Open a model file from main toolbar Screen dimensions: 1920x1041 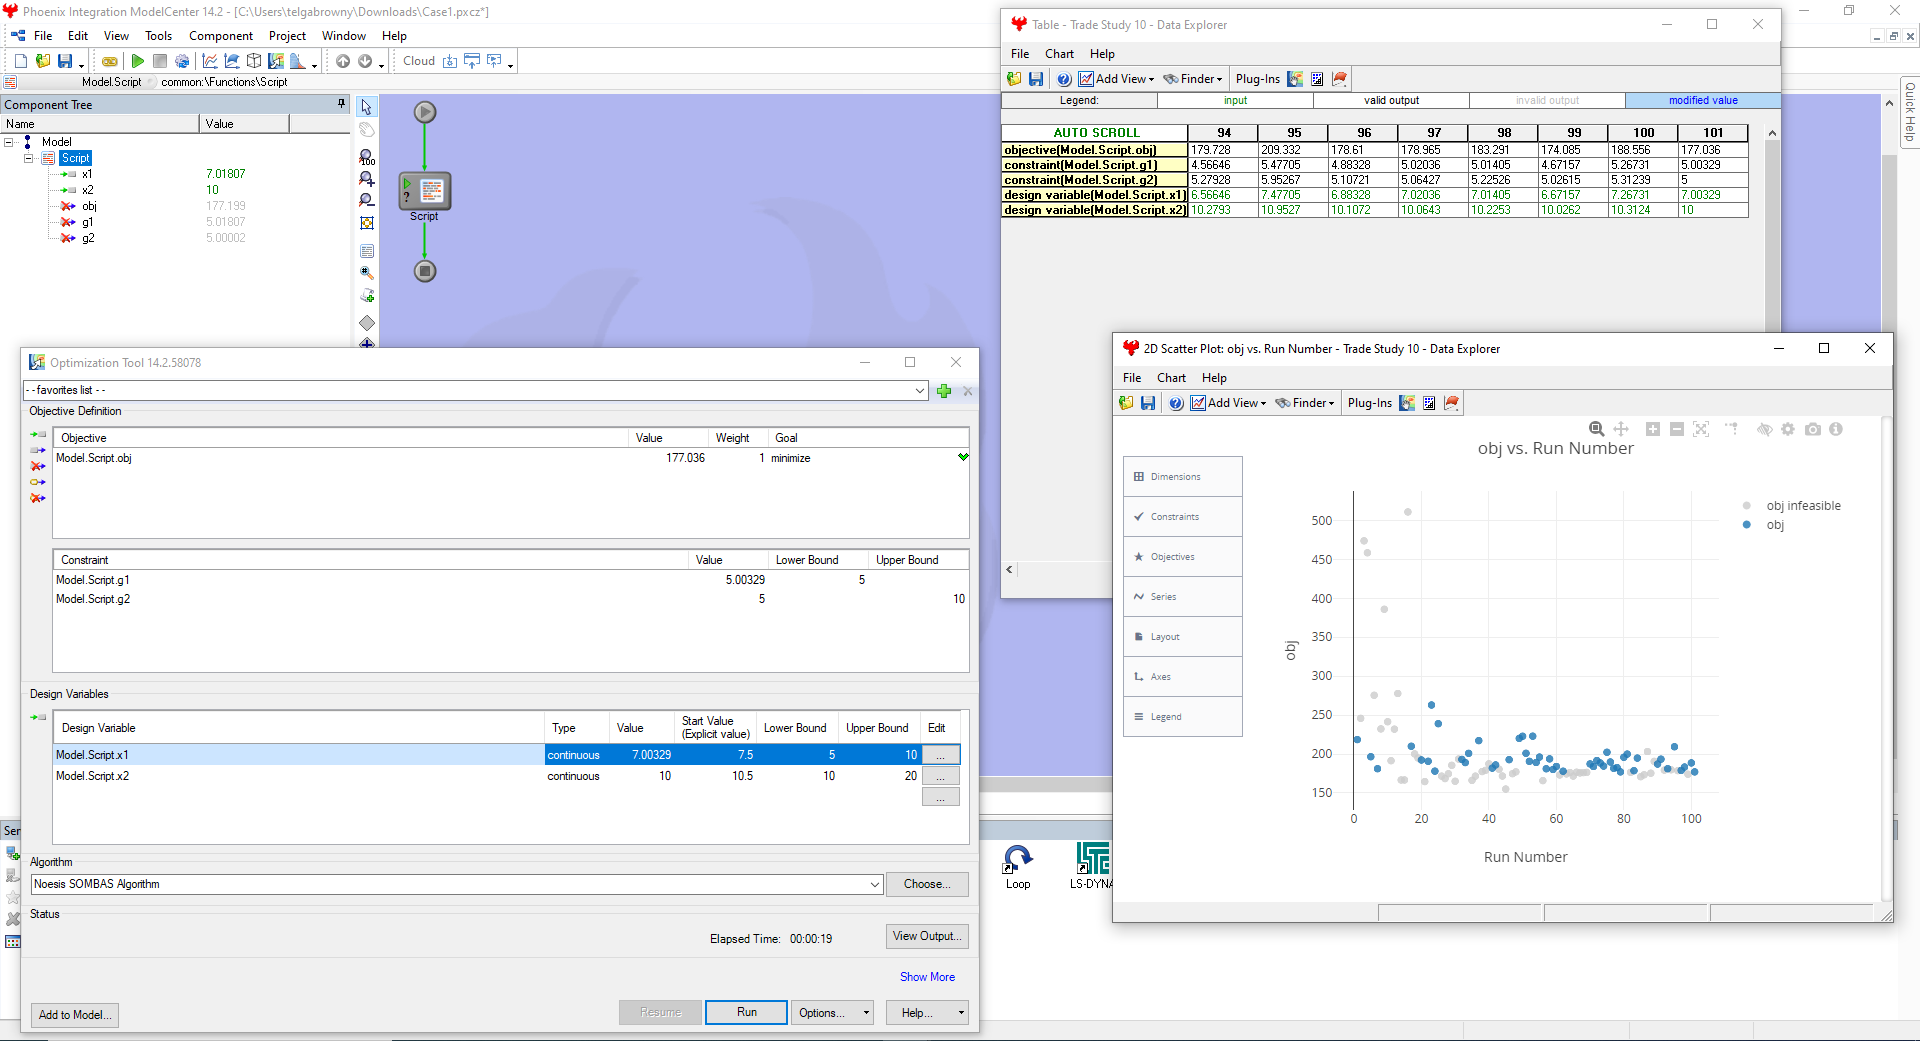[x=42, y=61]
